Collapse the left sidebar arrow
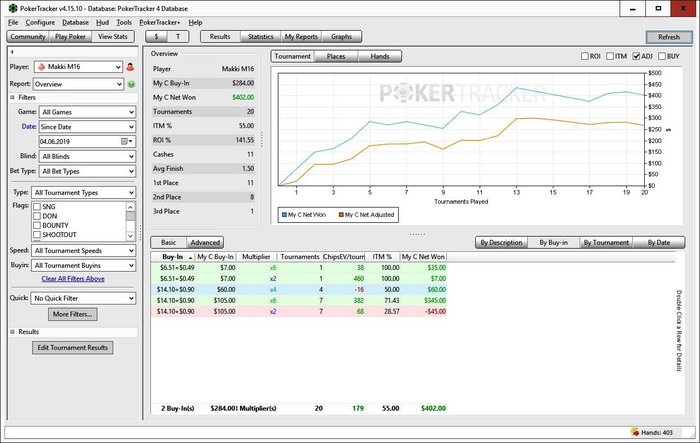 pyautogui.click(x=12, y=52)
